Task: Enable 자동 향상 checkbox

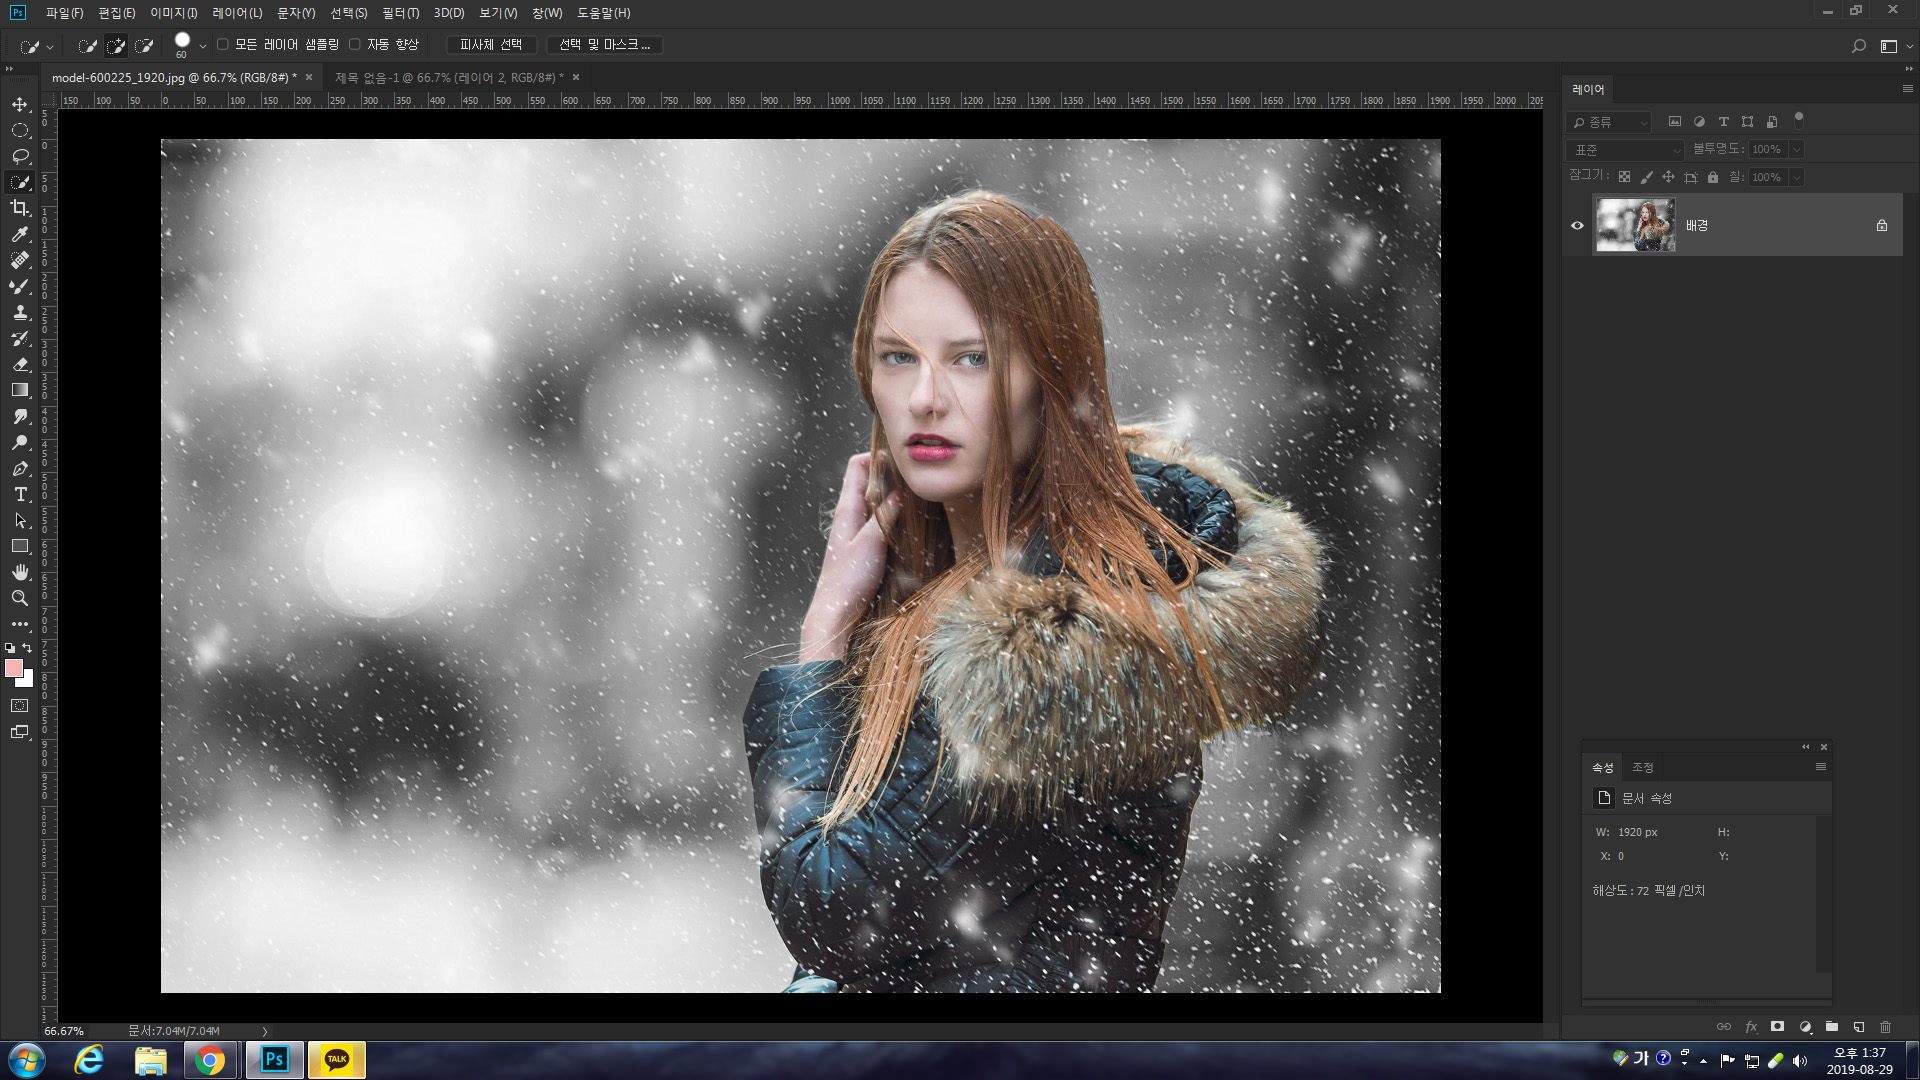Action: pos(355,45)
